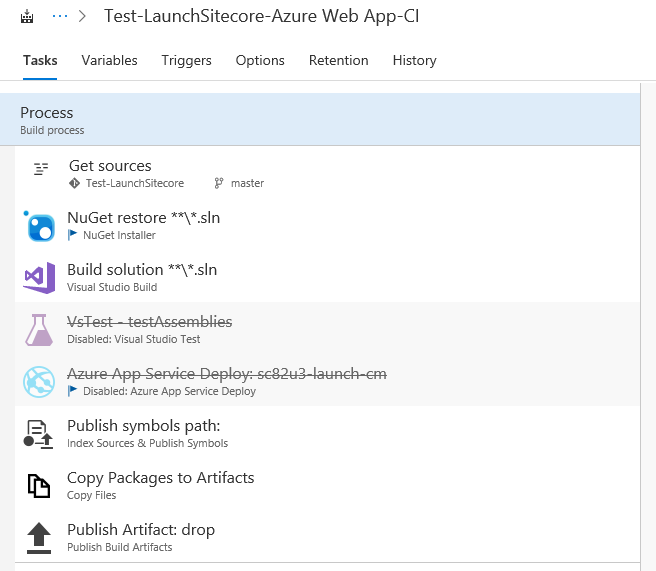Click the NuGet restore task icon
The width and height of the screenshot is (656, 571).
(40, 227)
